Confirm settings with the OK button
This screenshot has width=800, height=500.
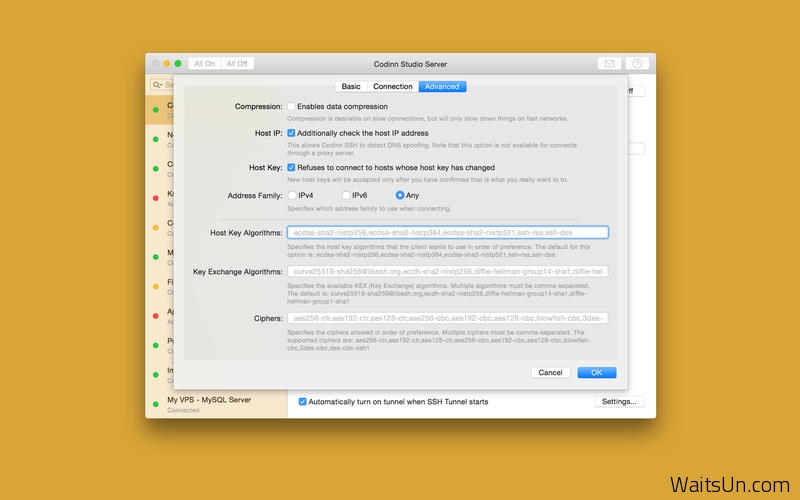[597, 372]
